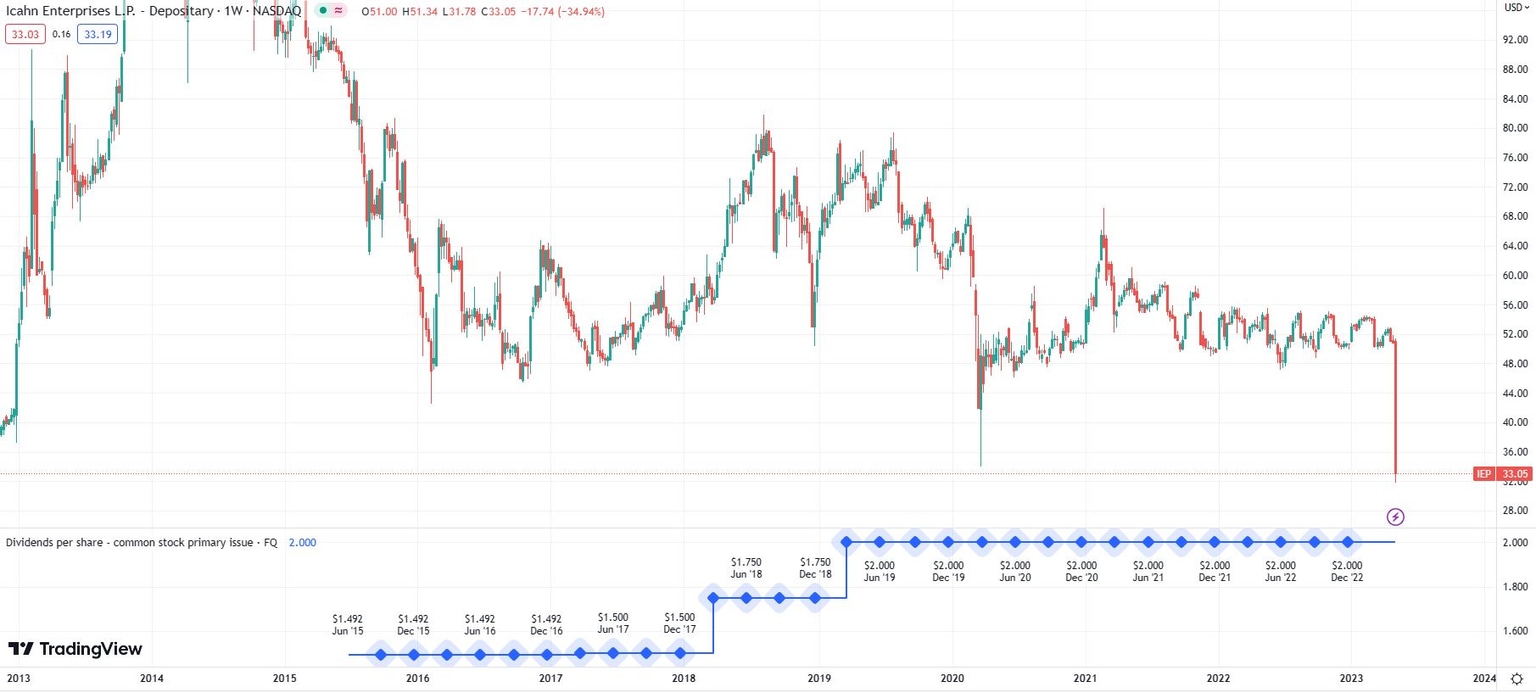Viewport: 1536px width, 693px height.
Task: Click the TradingView logo
Action: point(75,649)
